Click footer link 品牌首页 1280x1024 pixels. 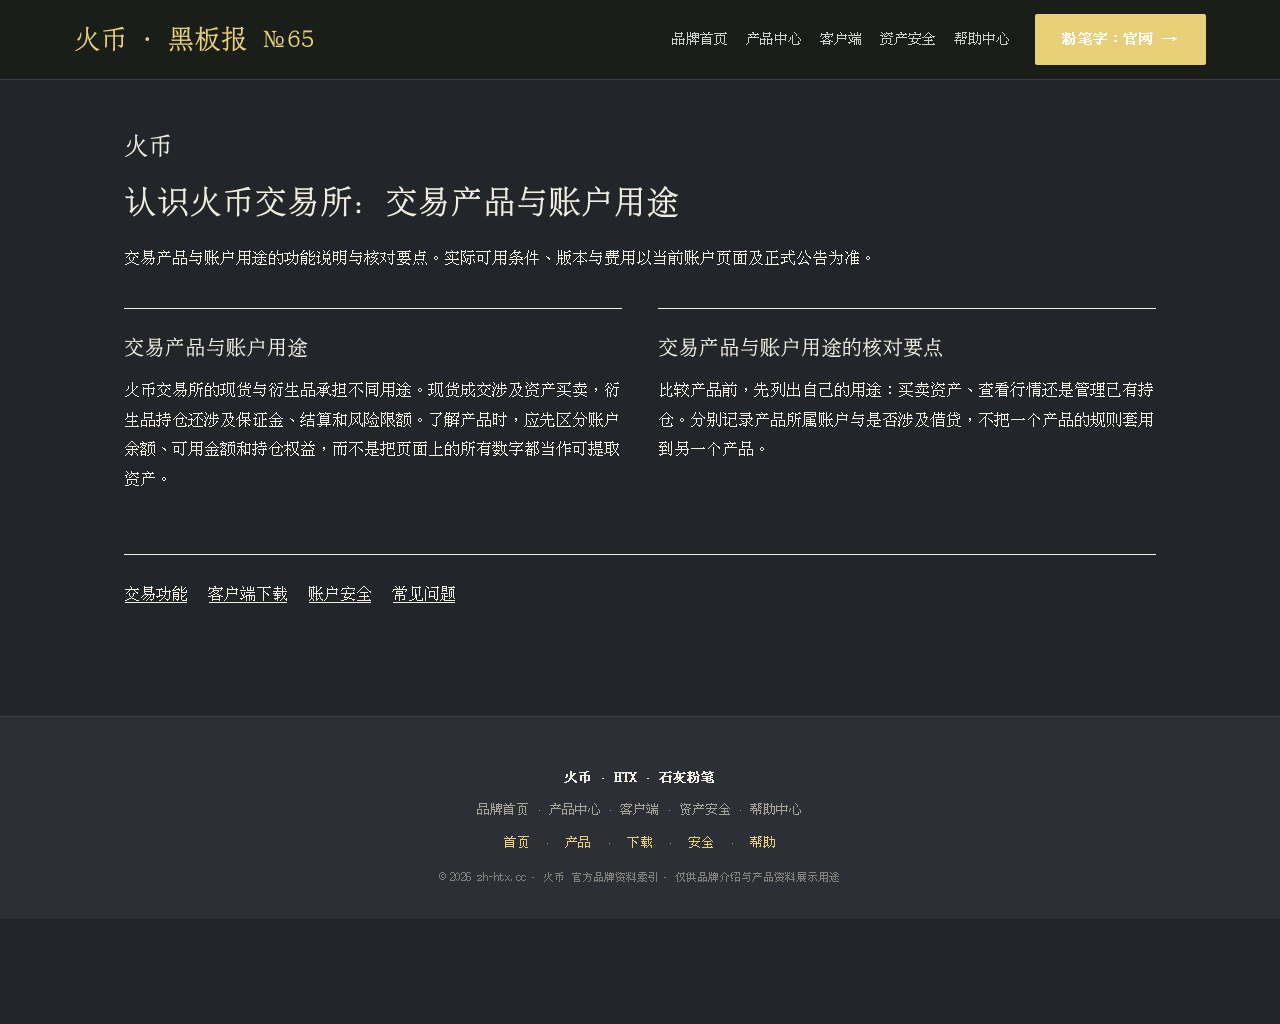point(502,809)
